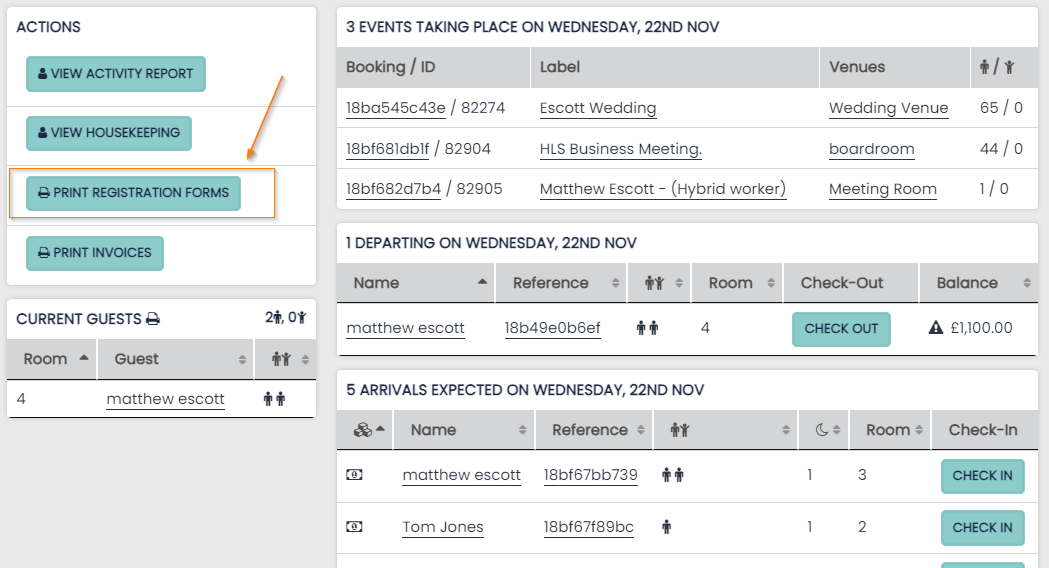Click the payment status icon column header in Arrivals
1049x568 pixels.
[x=363, y=430]
